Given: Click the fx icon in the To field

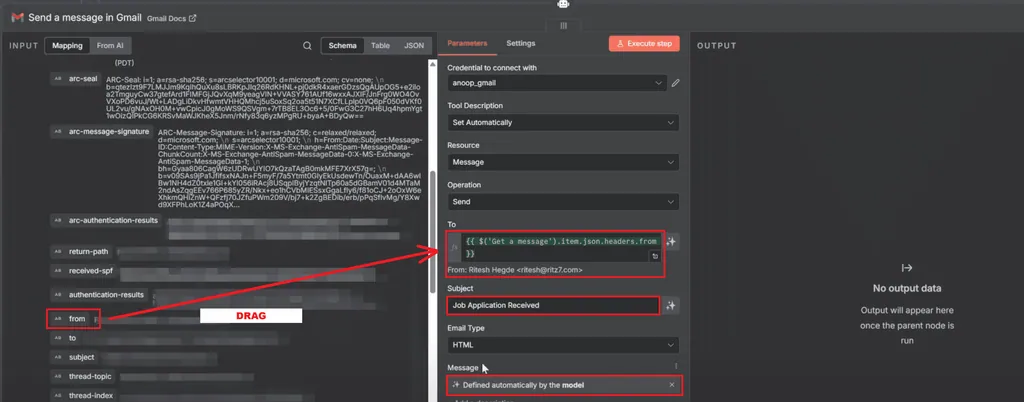Looking at the screenshot, I should click(x=455, y=247).
